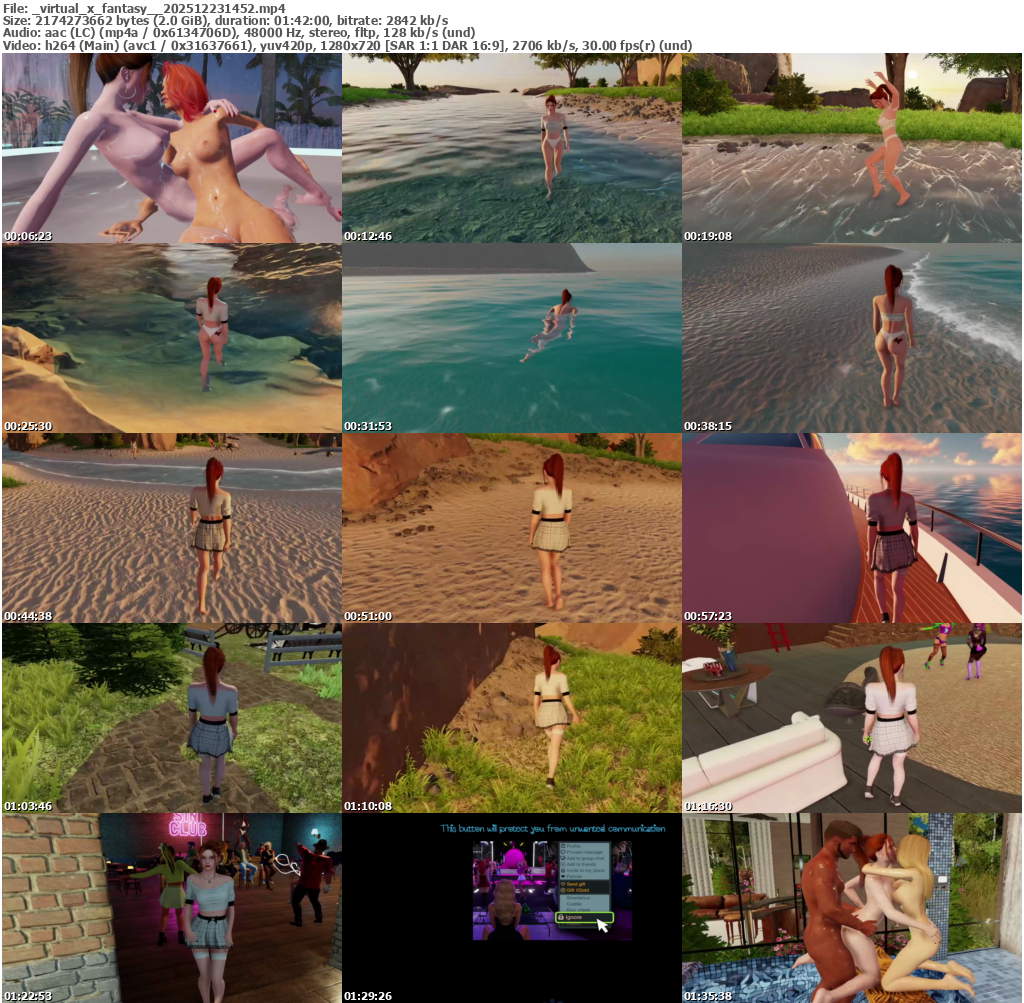Click the yacht deck frame at 00:57:23

(852, 528)
